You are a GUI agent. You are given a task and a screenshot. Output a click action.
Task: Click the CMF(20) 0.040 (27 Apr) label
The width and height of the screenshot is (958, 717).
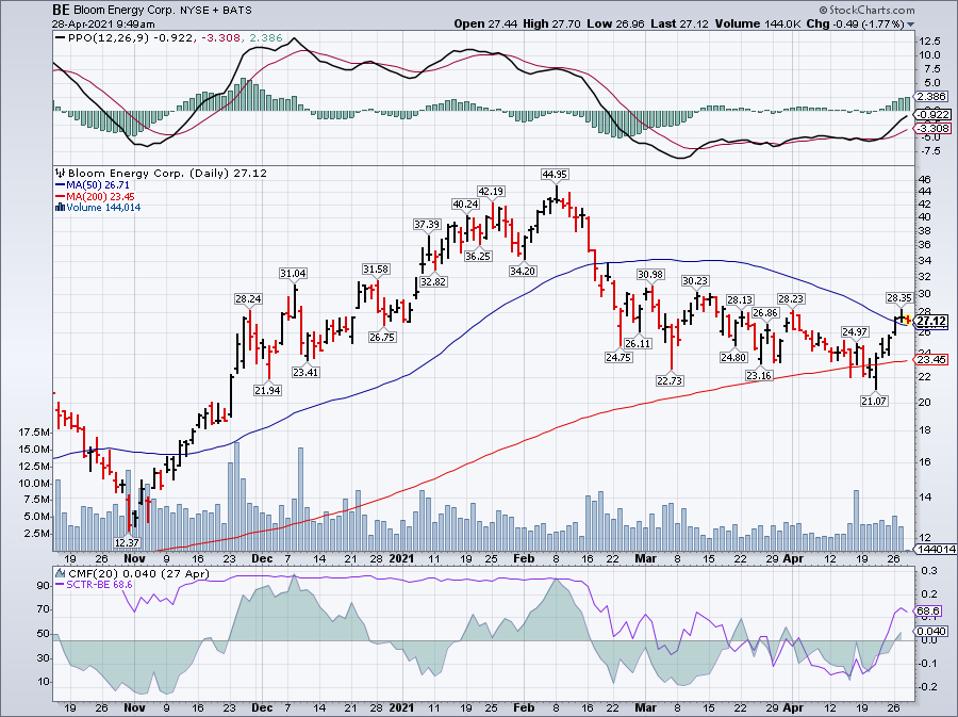(x=137, y=573)
